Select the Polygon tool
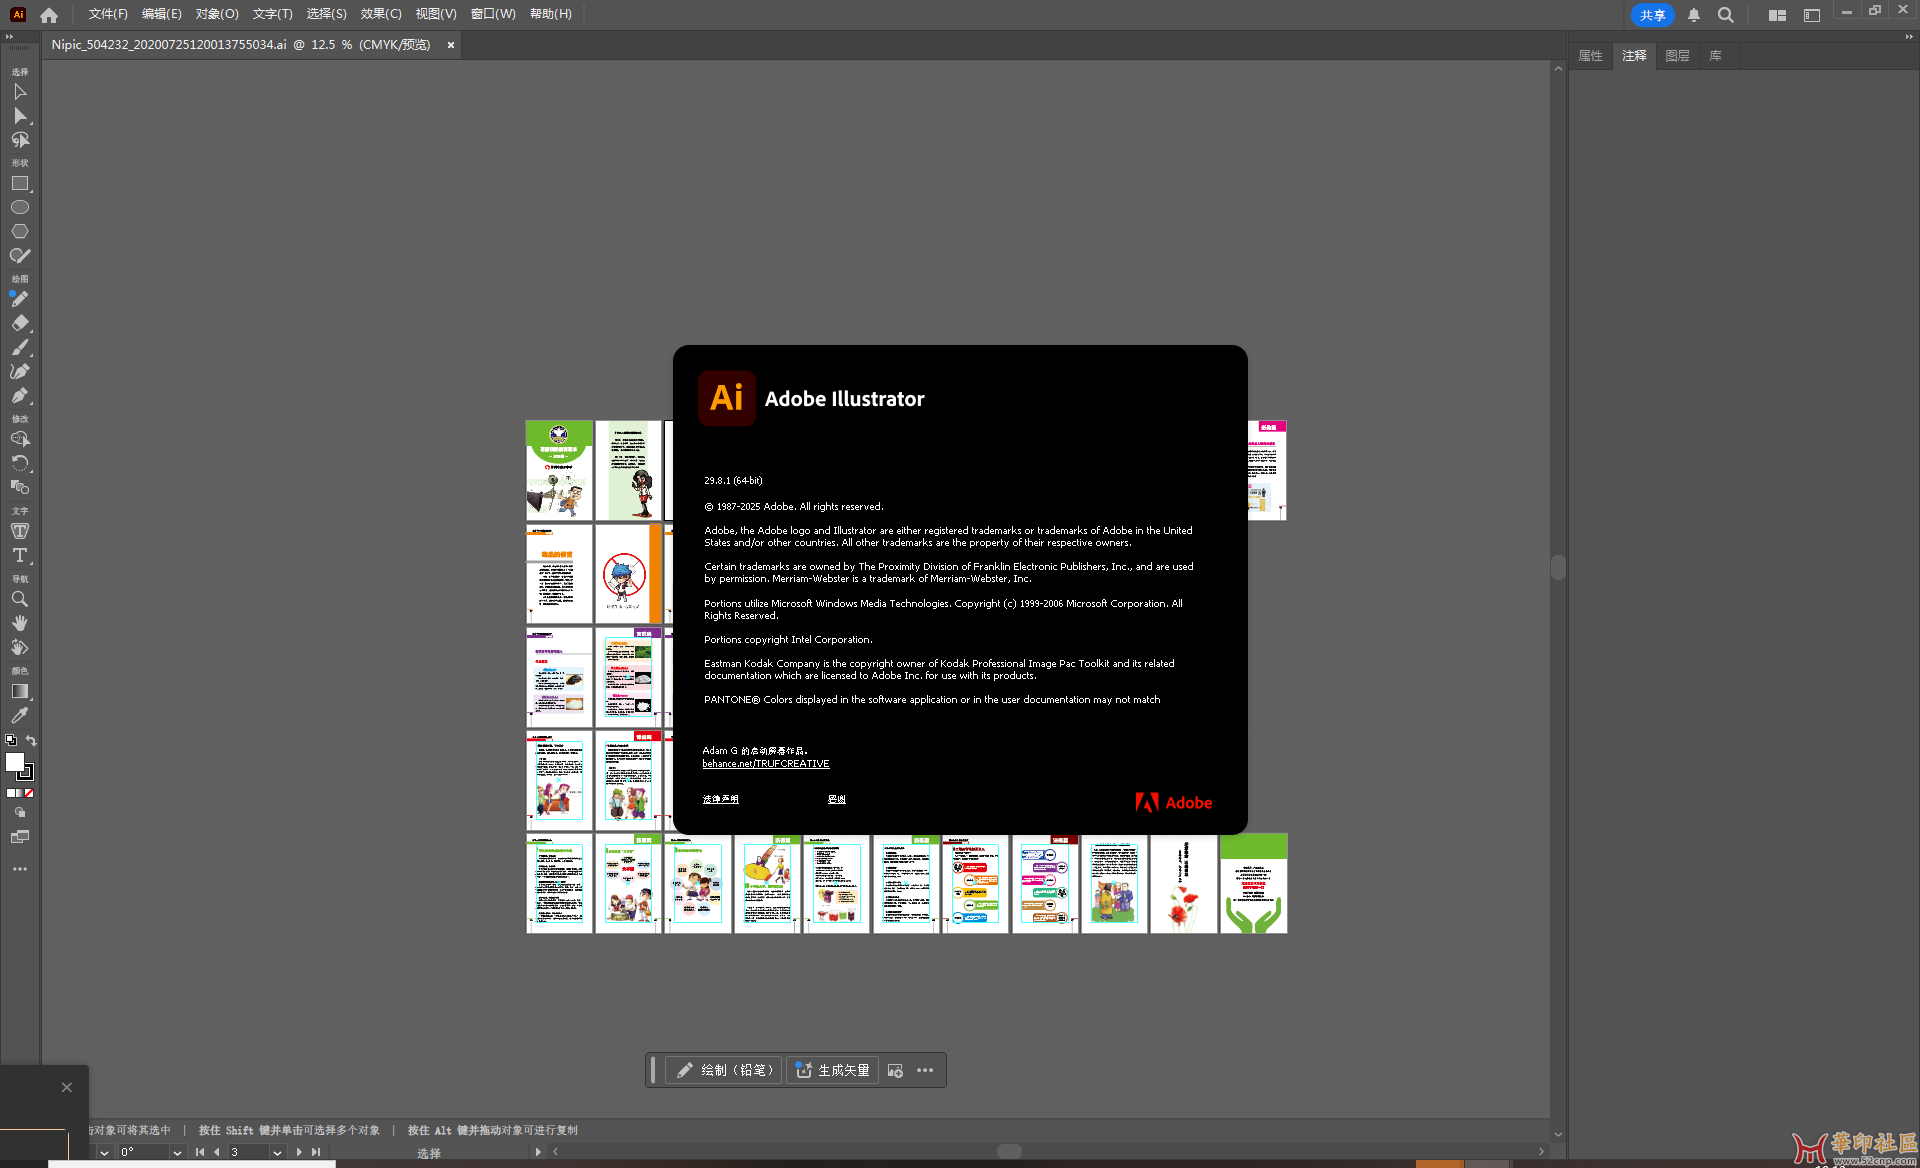The width and height of the screenshot is (1920, 1168). [x=20, y=231]
